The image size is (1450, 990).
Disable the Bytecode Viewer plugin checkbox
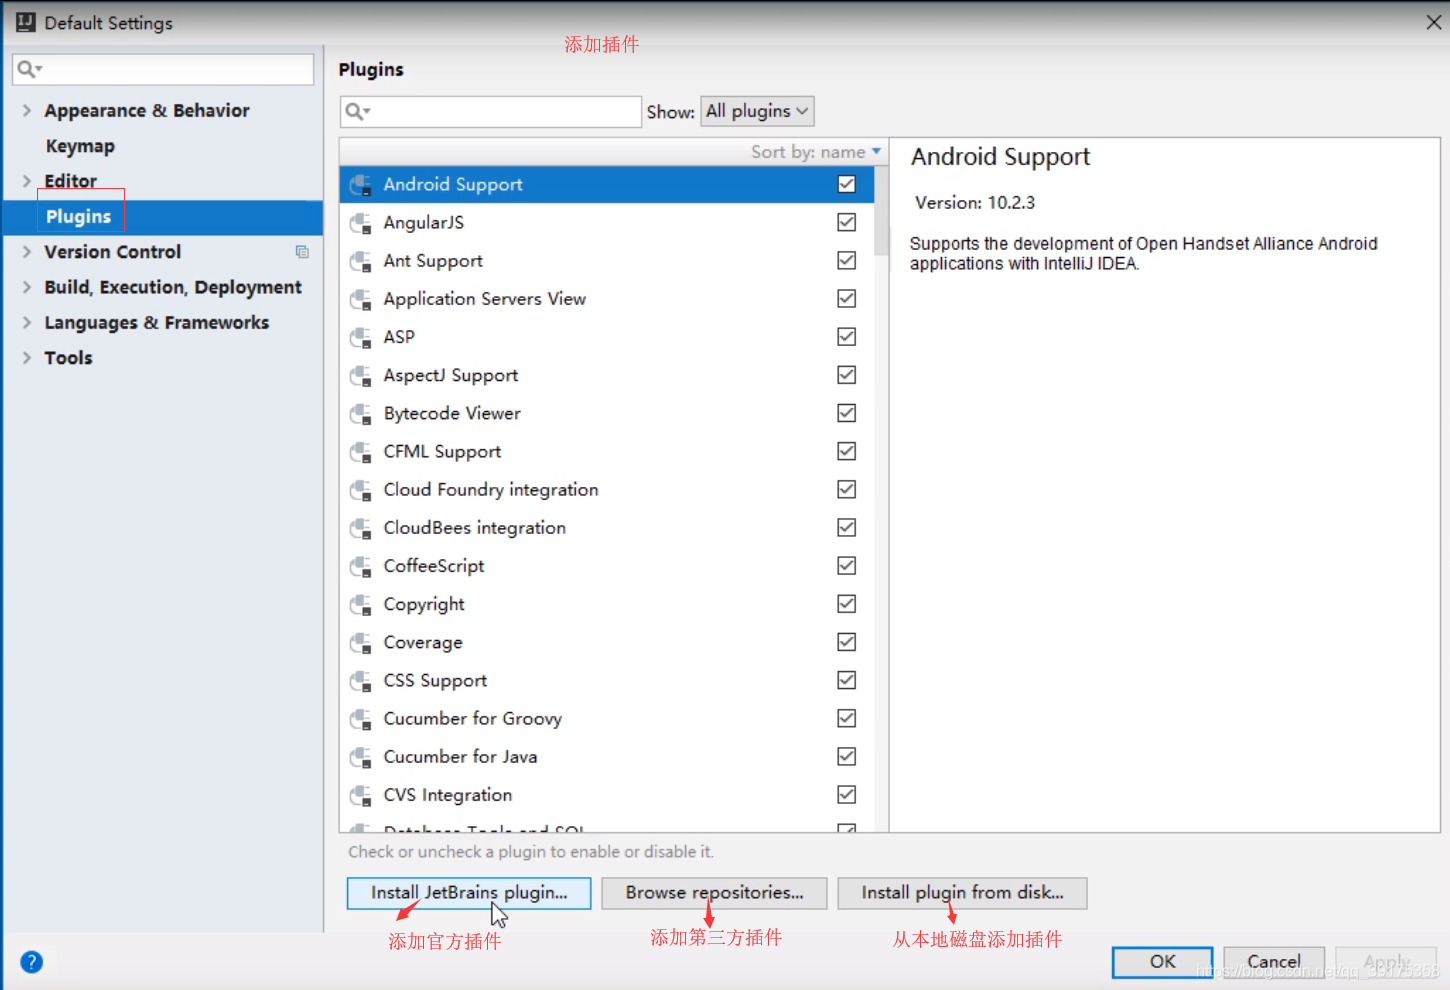click(x=846, y=413)
